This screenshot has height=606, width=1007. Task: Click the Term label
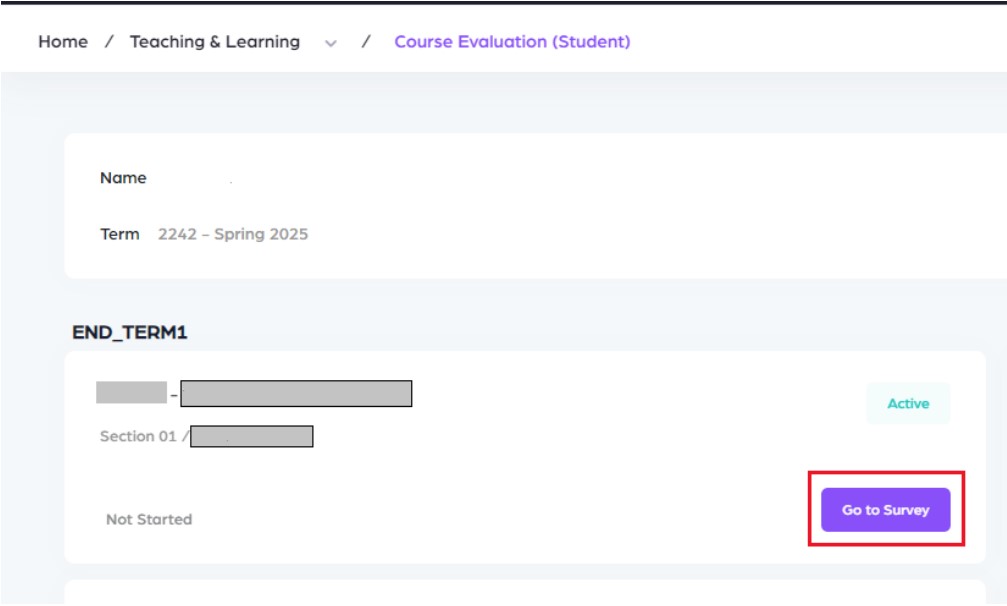click(x=120, y=234)
